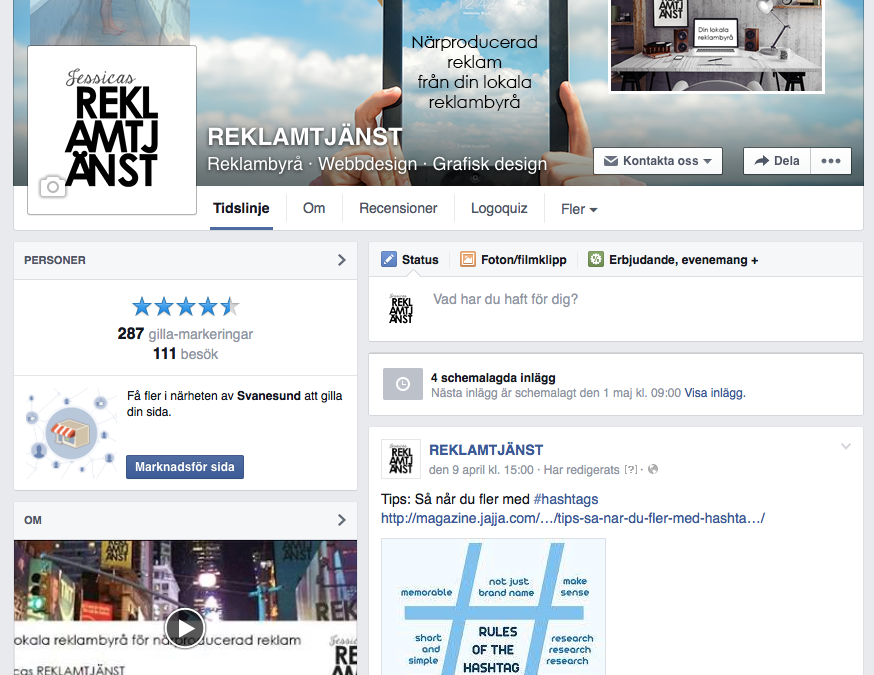This screenshot has width=874, height=675.
Task: Click the #hashtags link in the post
Action: tap(566, 499)
